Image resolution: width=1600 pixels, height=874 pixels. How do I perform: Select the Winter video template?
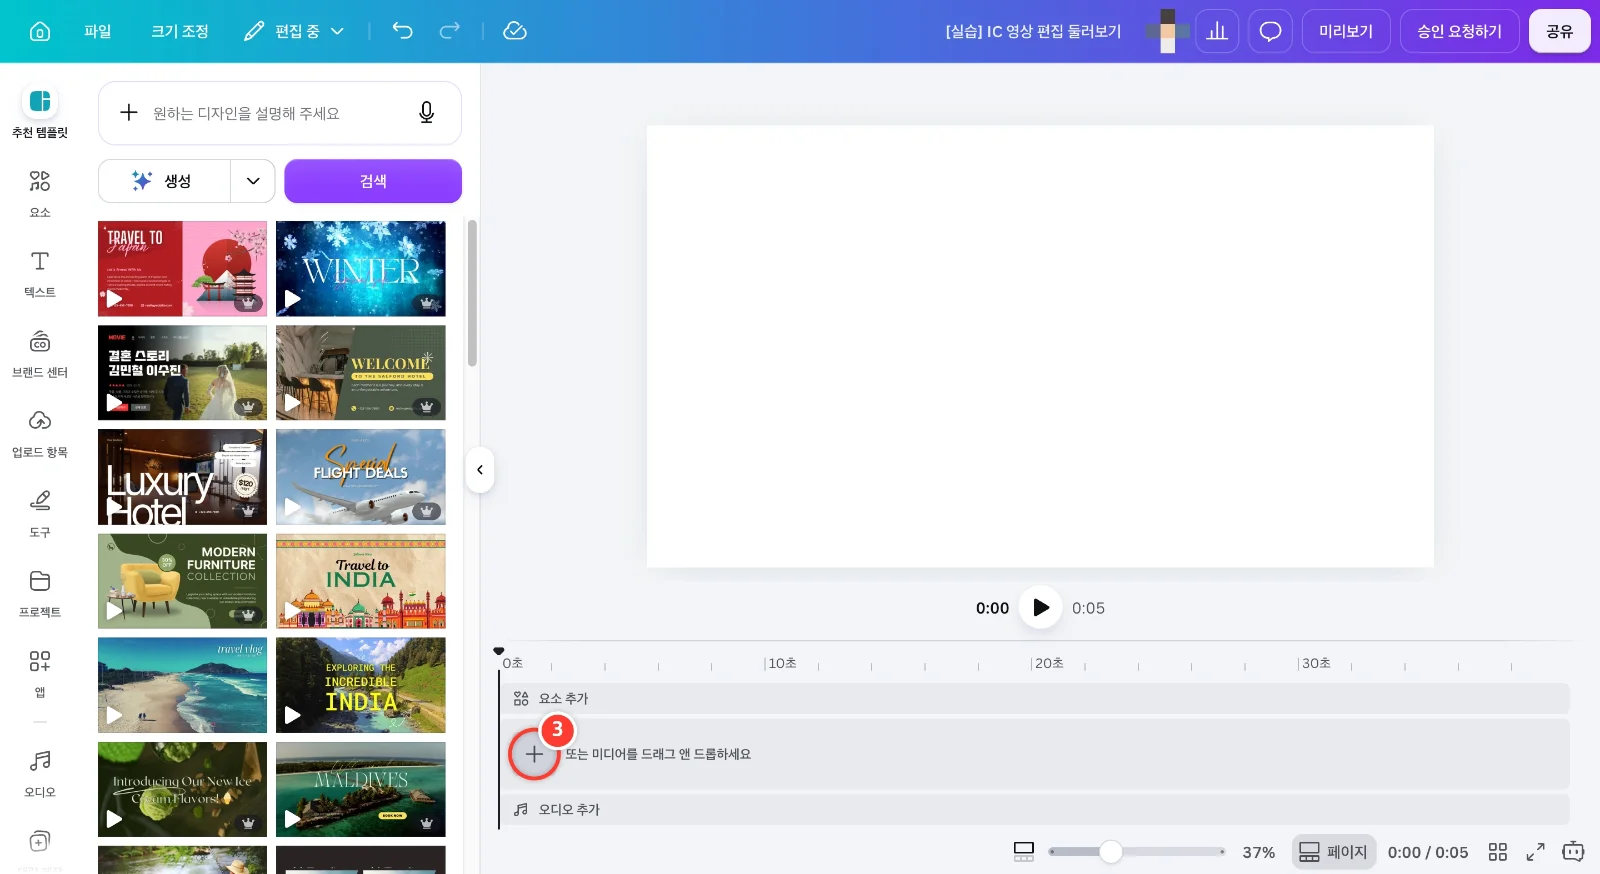tap(361, 269)
